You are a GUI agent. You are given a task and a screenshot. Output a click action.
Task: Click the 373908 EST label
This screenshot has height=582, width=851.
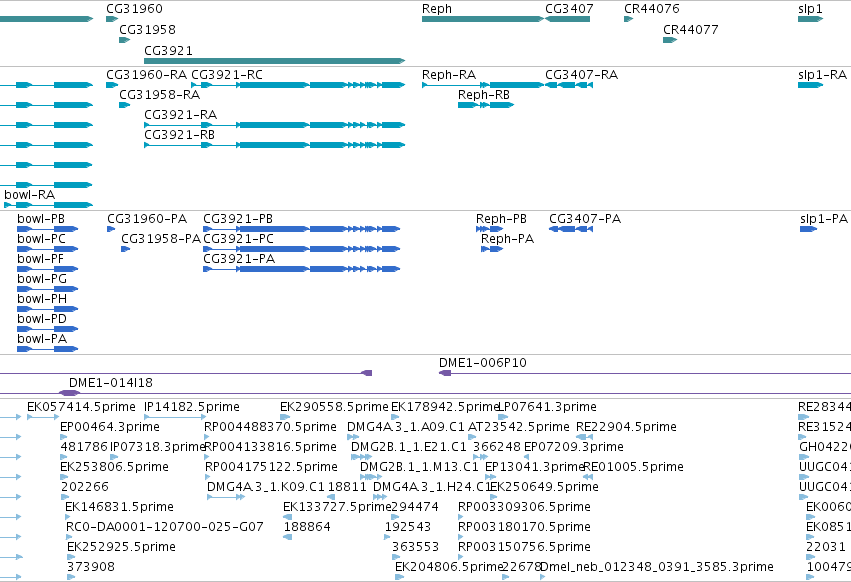pos(91,567)
